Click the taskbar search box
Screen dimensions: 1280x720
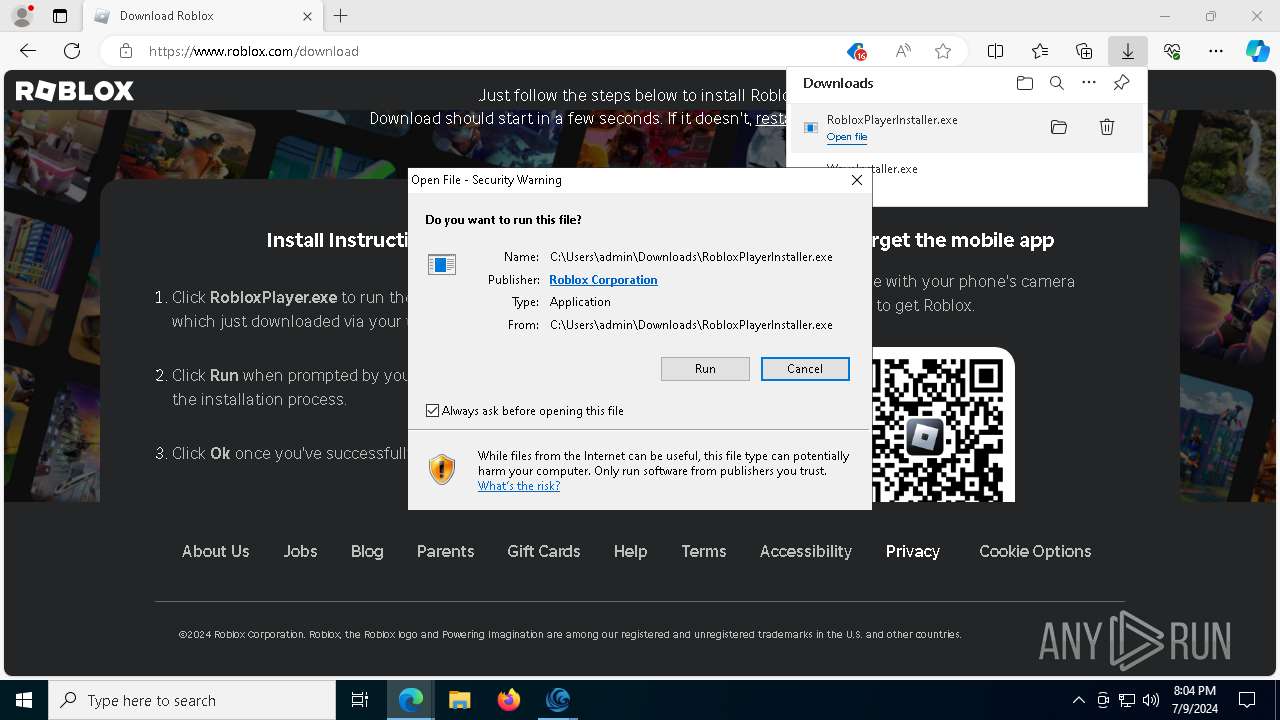192,700
